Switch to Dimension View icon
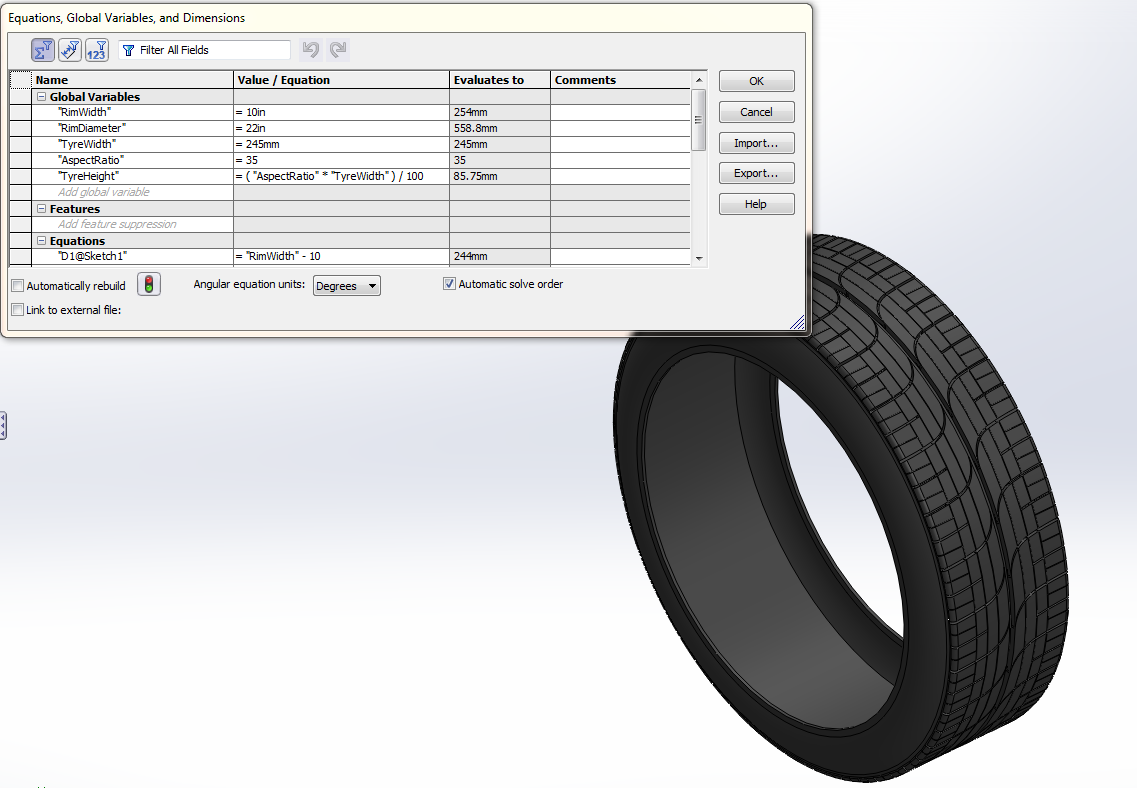The image size is (1137, 788). pyautogui.click(x=96, y=50)
